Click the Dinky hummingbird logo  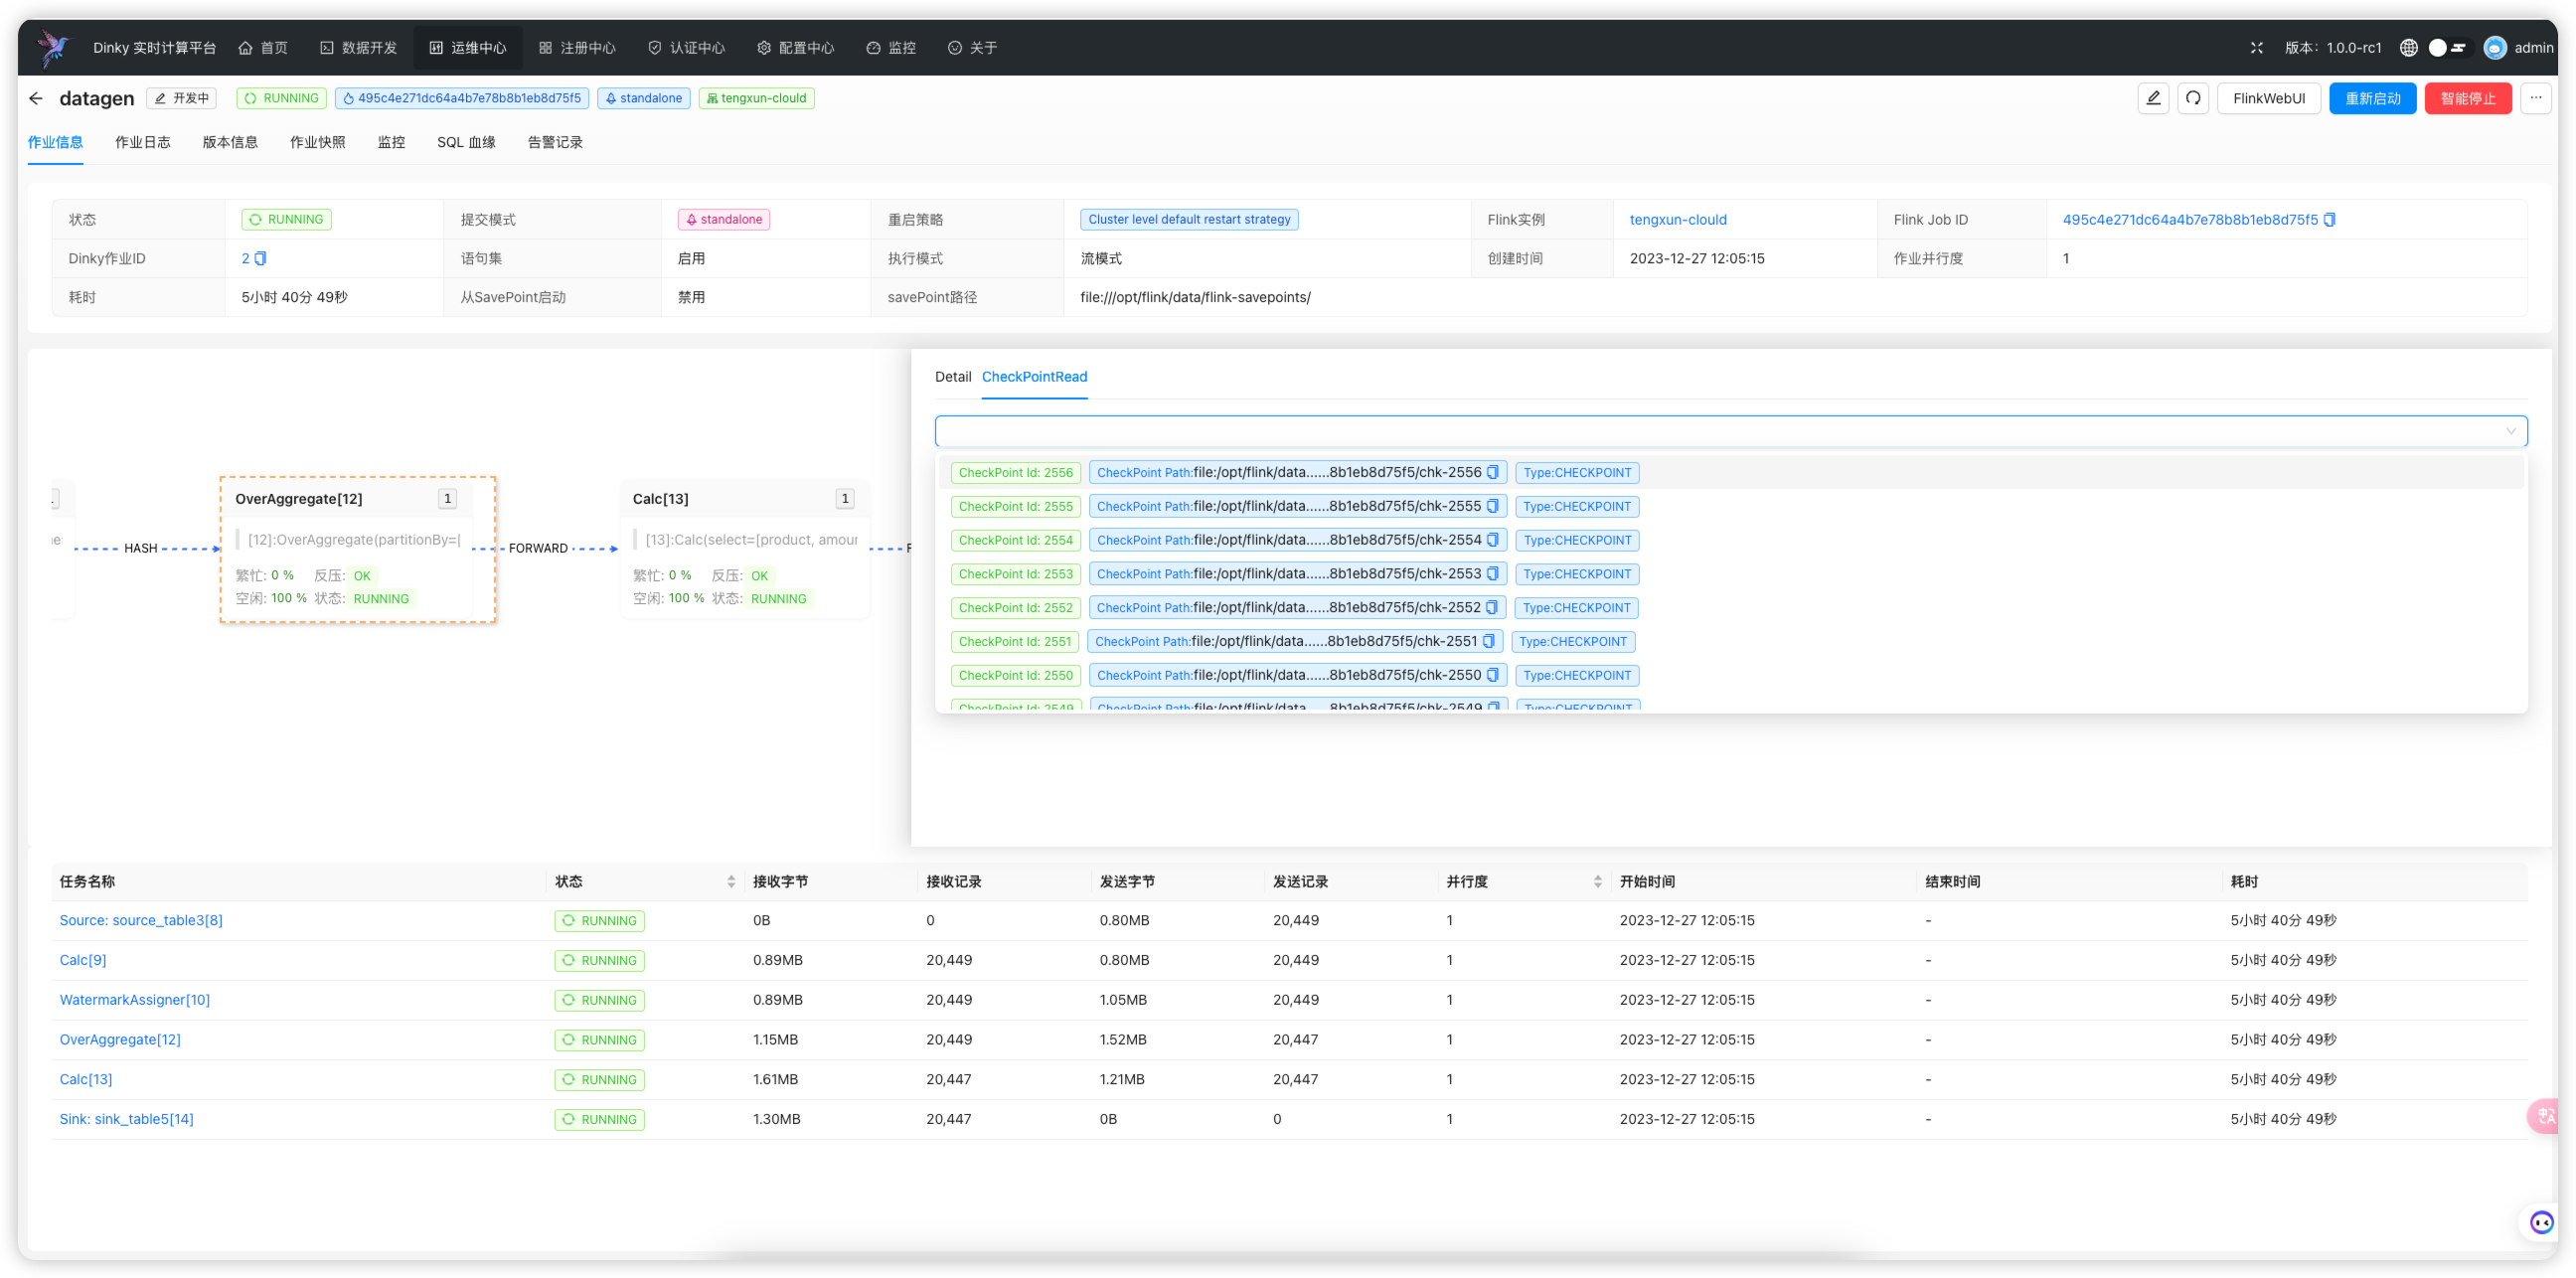pyautogui.click(x=53, y=47)
